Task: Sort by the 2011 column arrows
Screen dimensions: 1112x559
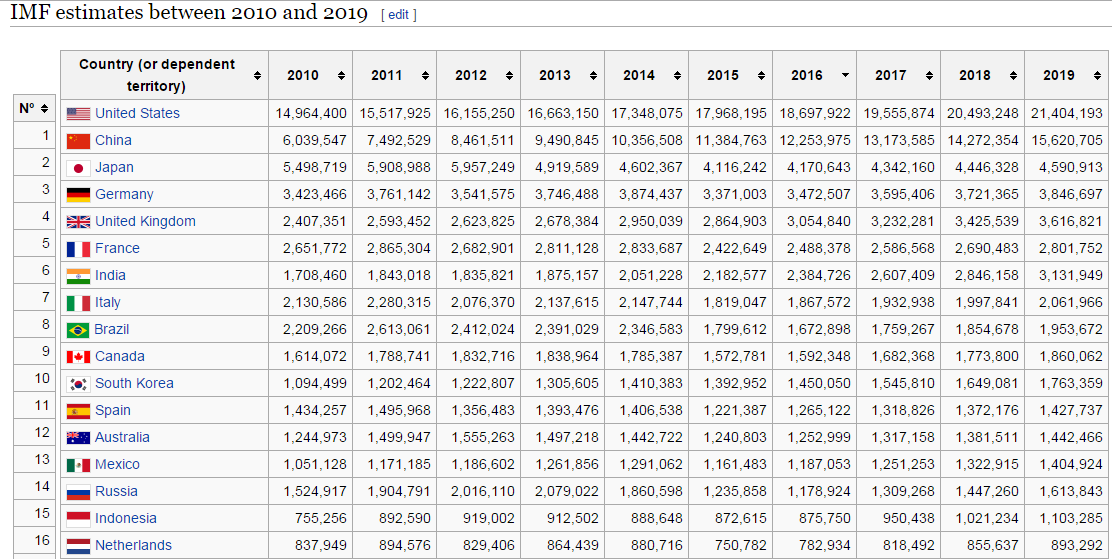Action: click(425, 75)
